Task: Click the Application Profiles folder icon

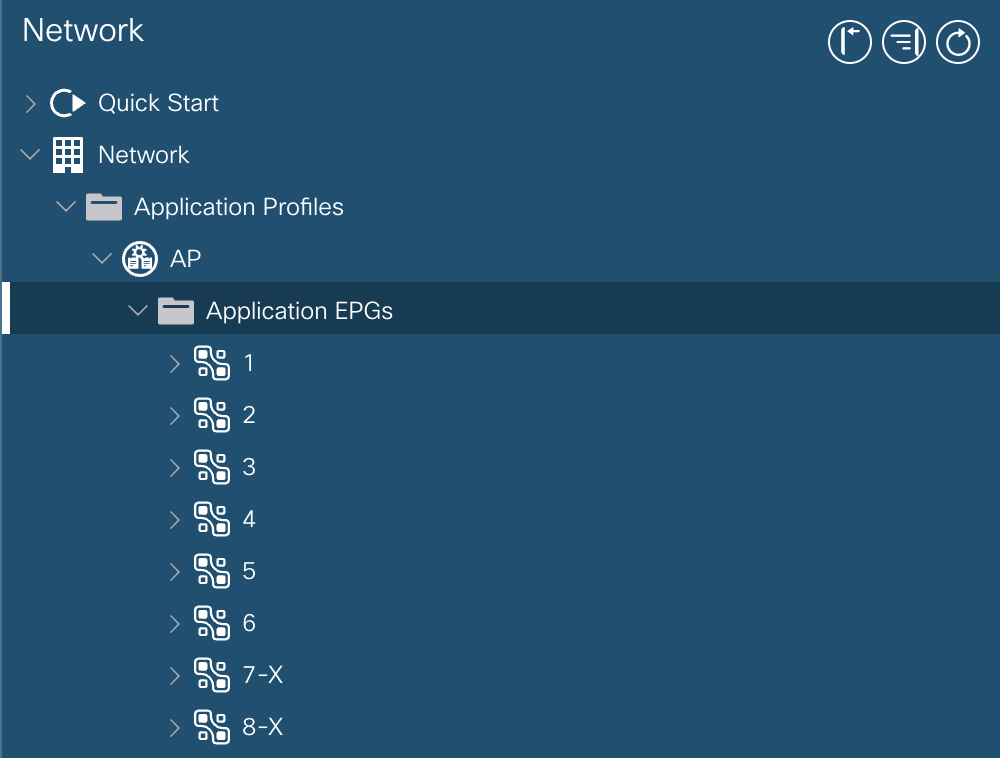Action: pos(104,206)
